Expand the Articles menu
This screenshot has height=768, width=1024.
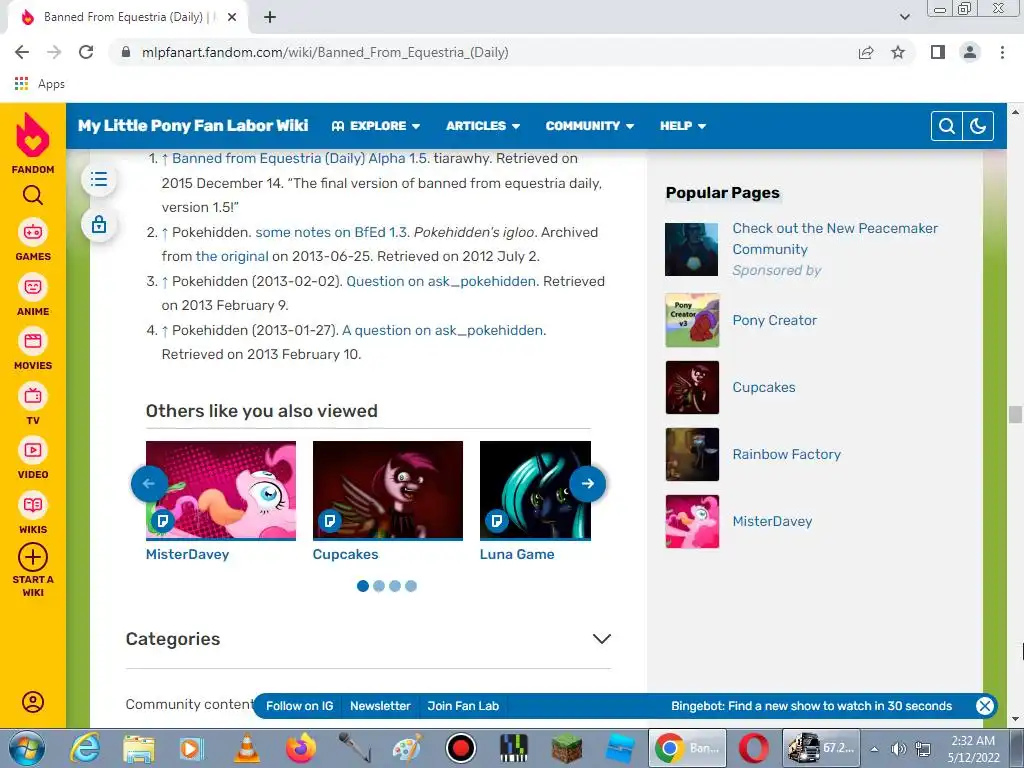click(483, 126)
